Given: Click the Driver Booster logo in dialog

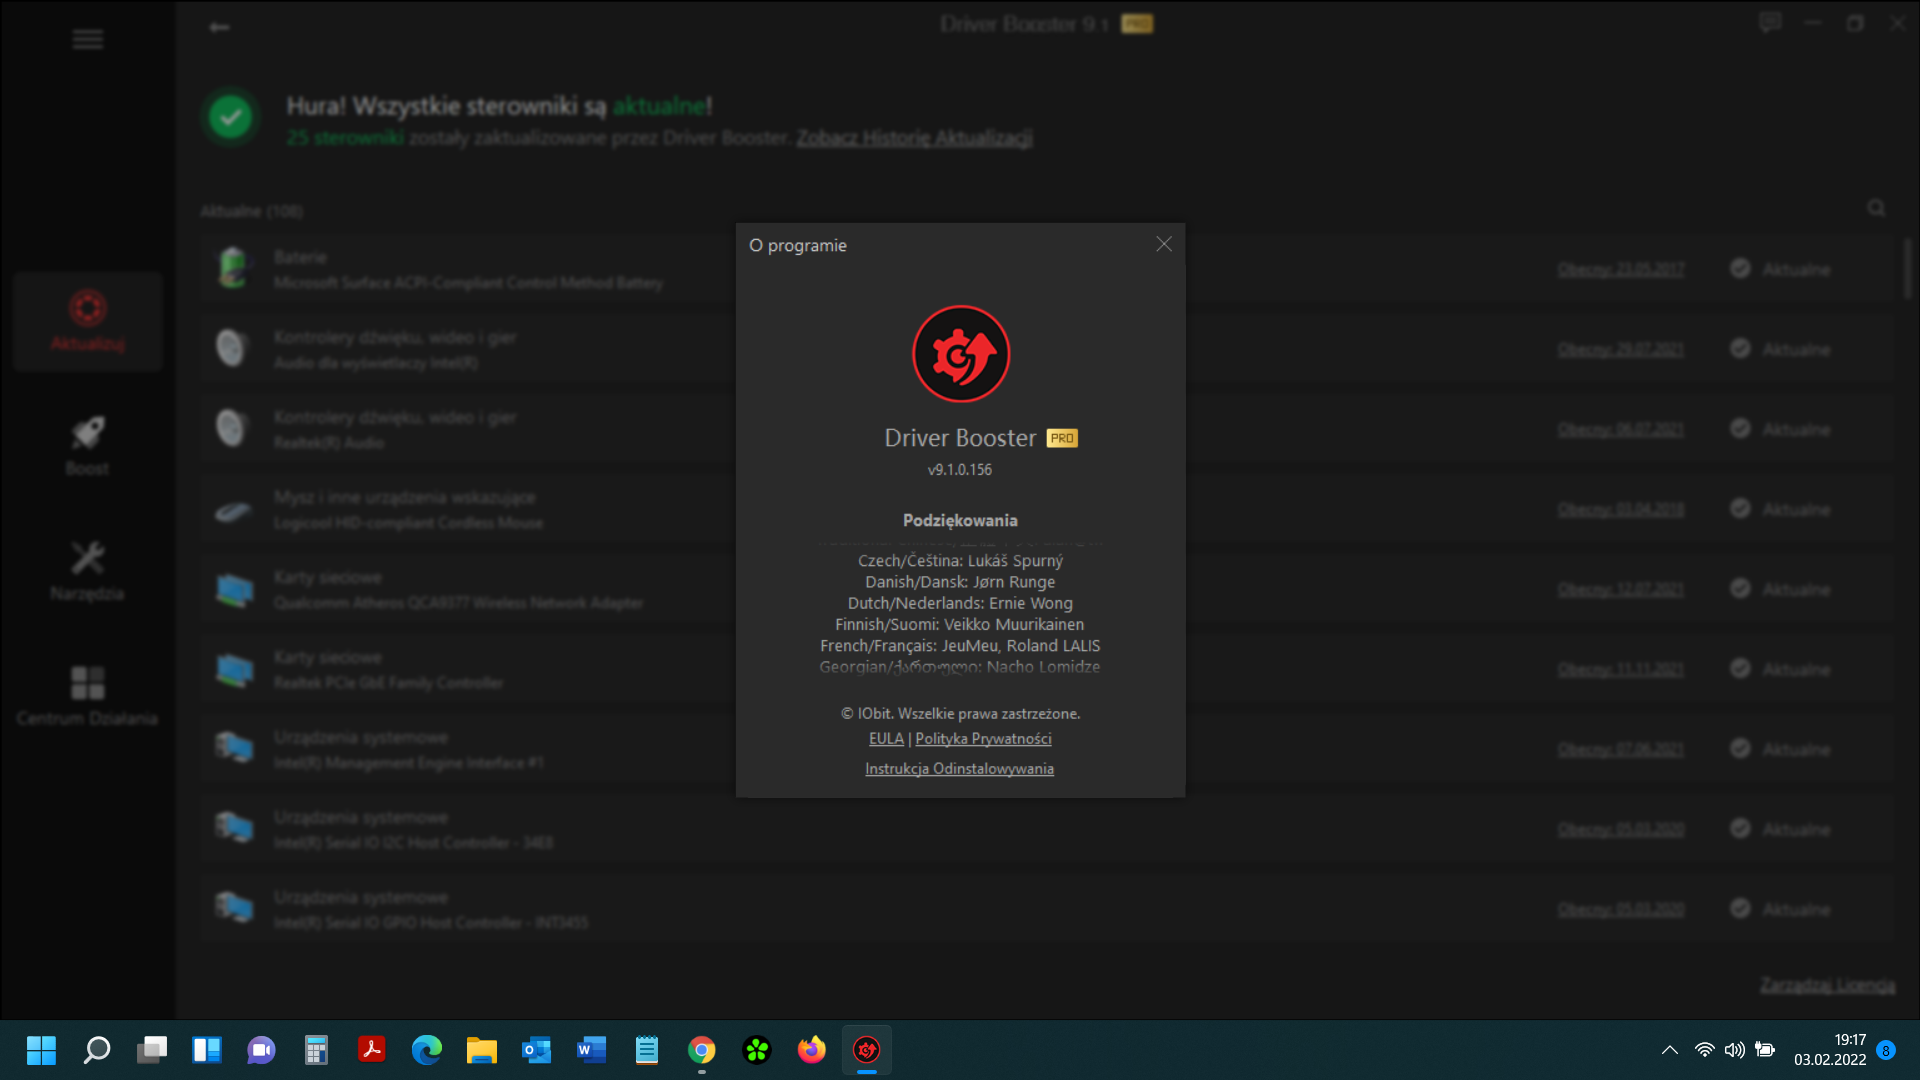Looking at the screenshot, I should [x=961, y=354].
